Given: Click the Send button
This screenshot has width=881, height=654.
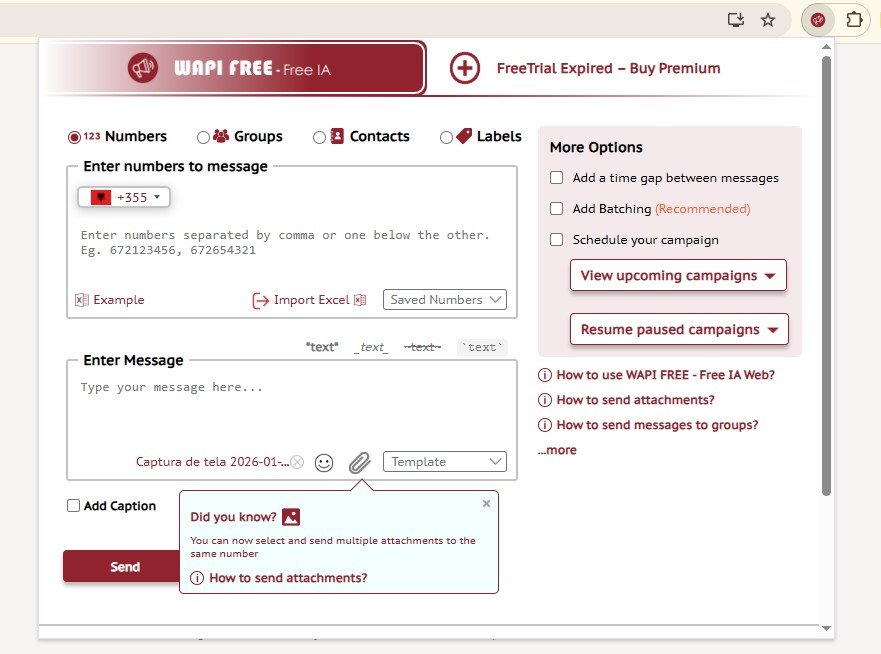Looking at the screenshot, I should point(123,566).
